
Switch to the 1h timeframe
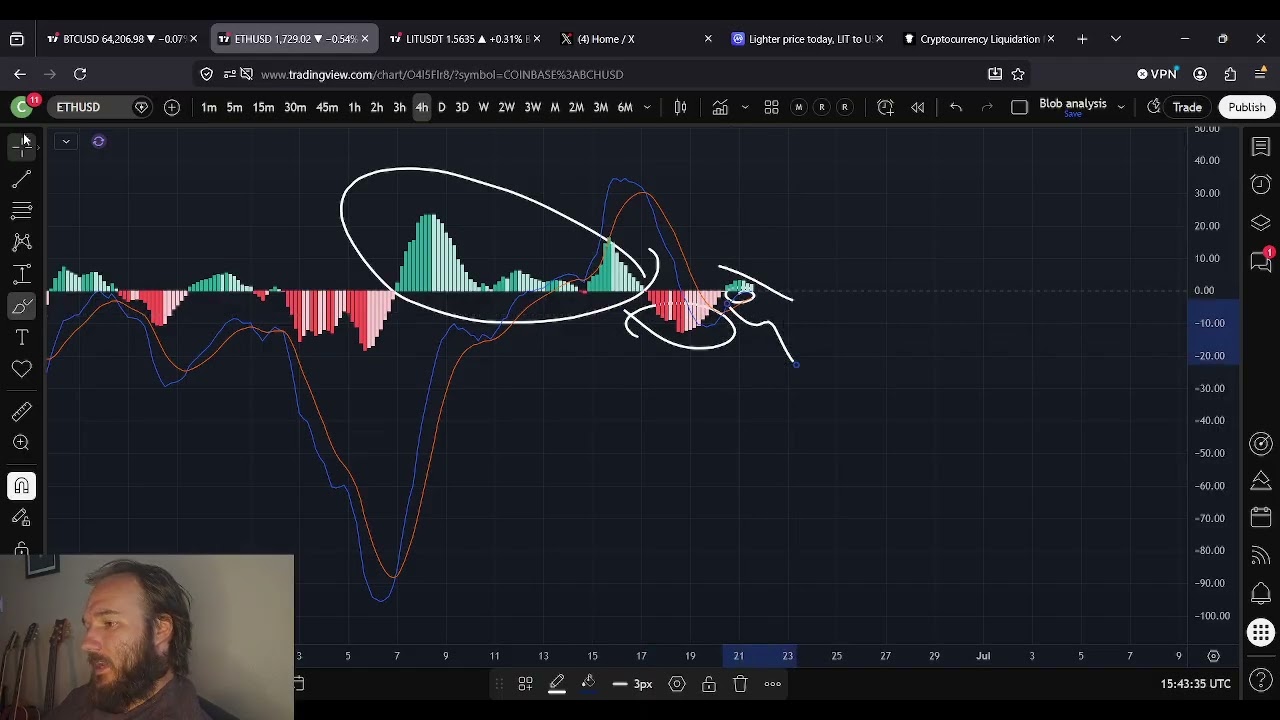tap(354, 107)
